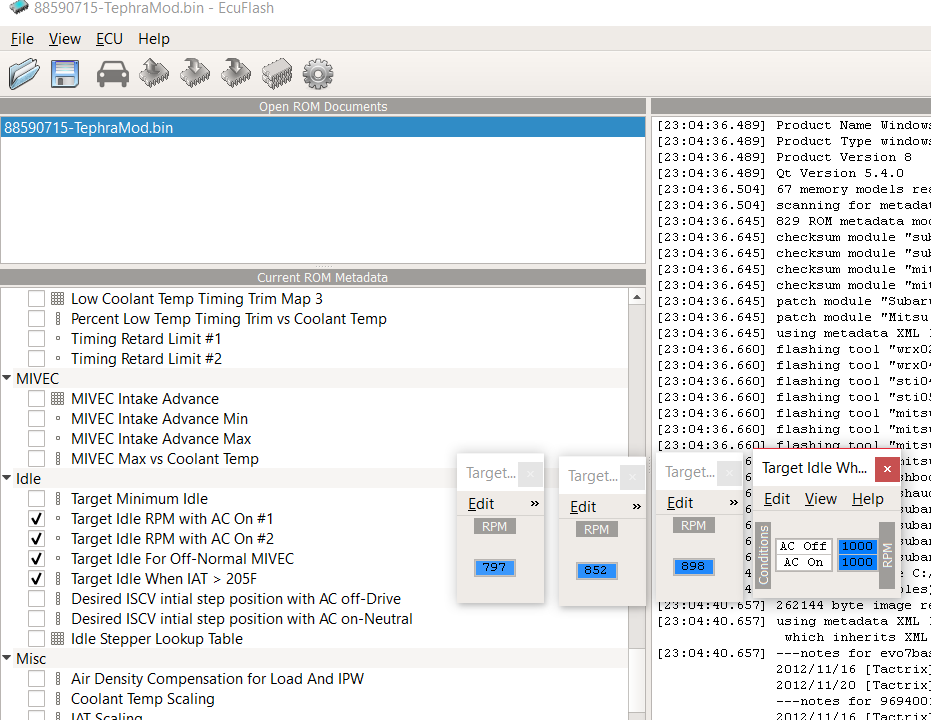Viewport: 931px width, 720px height.
Task: Open the Help menu in the main menu bar
Action: tap(154, 39)
